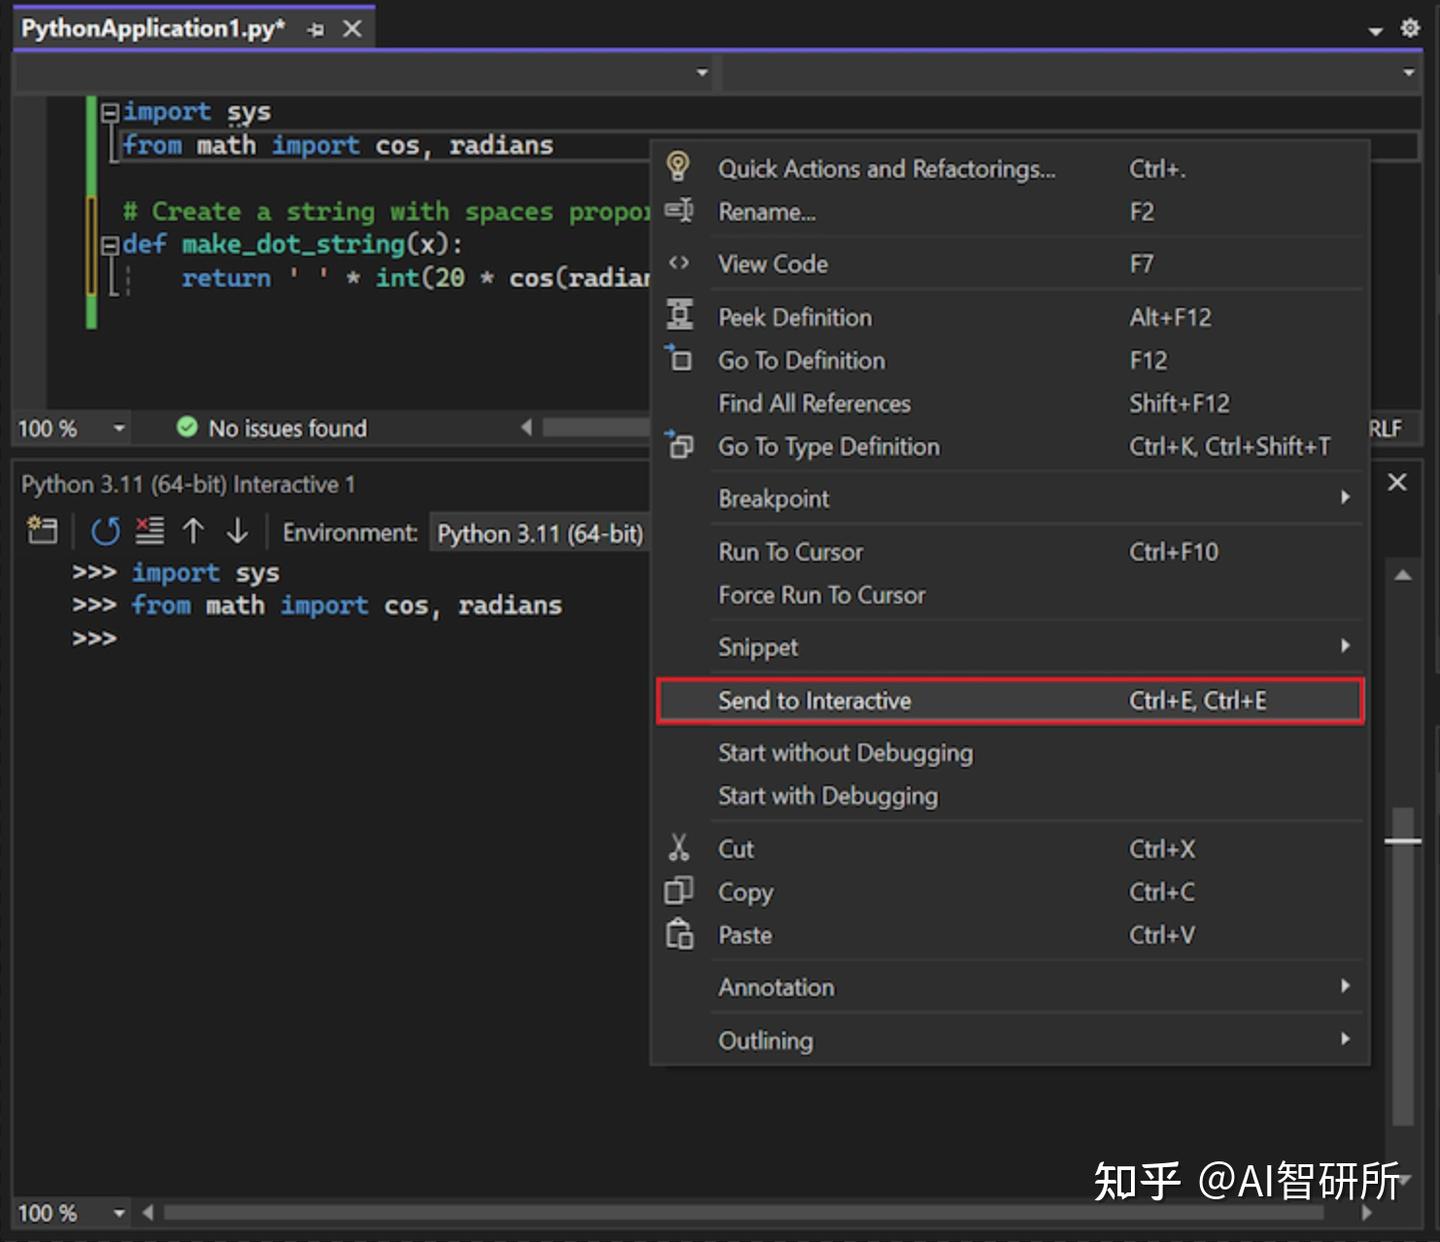Click the Quick Actions lightbulb icon
This screenshot has width=1440, height=1242.
click(680, 168)
